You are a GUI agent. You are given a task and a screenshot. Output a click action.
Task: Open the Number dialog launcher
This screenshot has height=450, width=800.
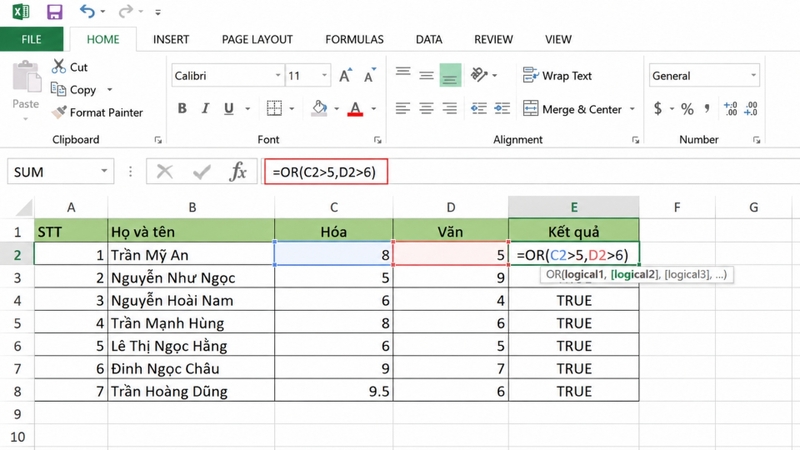(756, 140)
